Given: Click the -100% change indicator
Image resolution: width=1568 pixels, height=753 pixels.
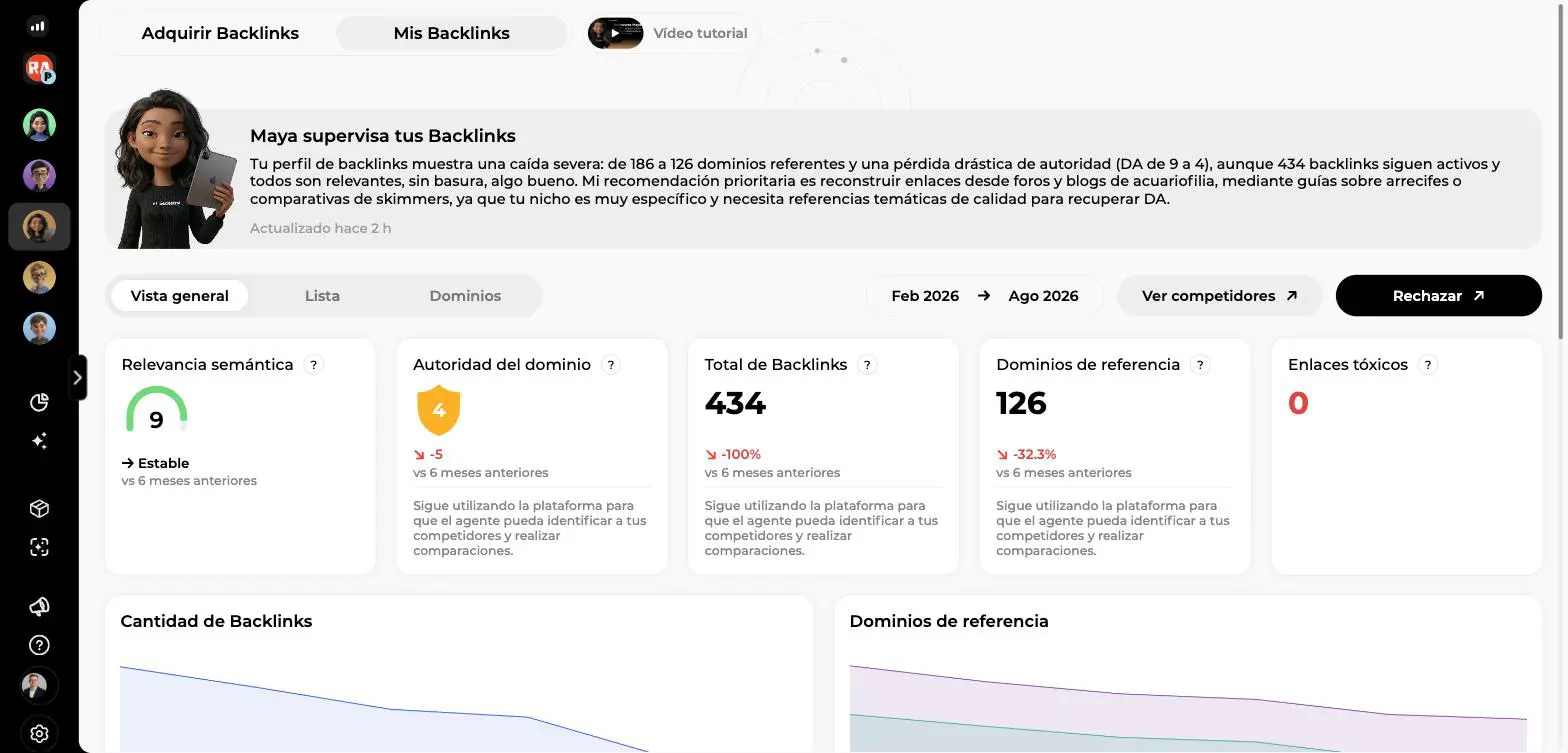Looking at the screenshot, I should point(733,454).
